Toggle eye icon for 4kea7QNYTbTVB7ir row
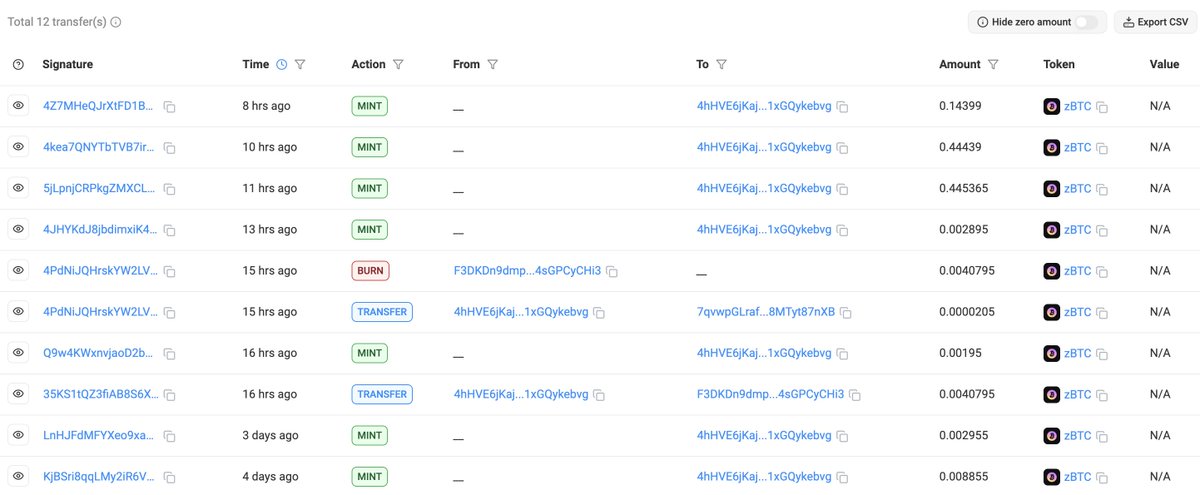1200x495 pixels. (18, 146)
